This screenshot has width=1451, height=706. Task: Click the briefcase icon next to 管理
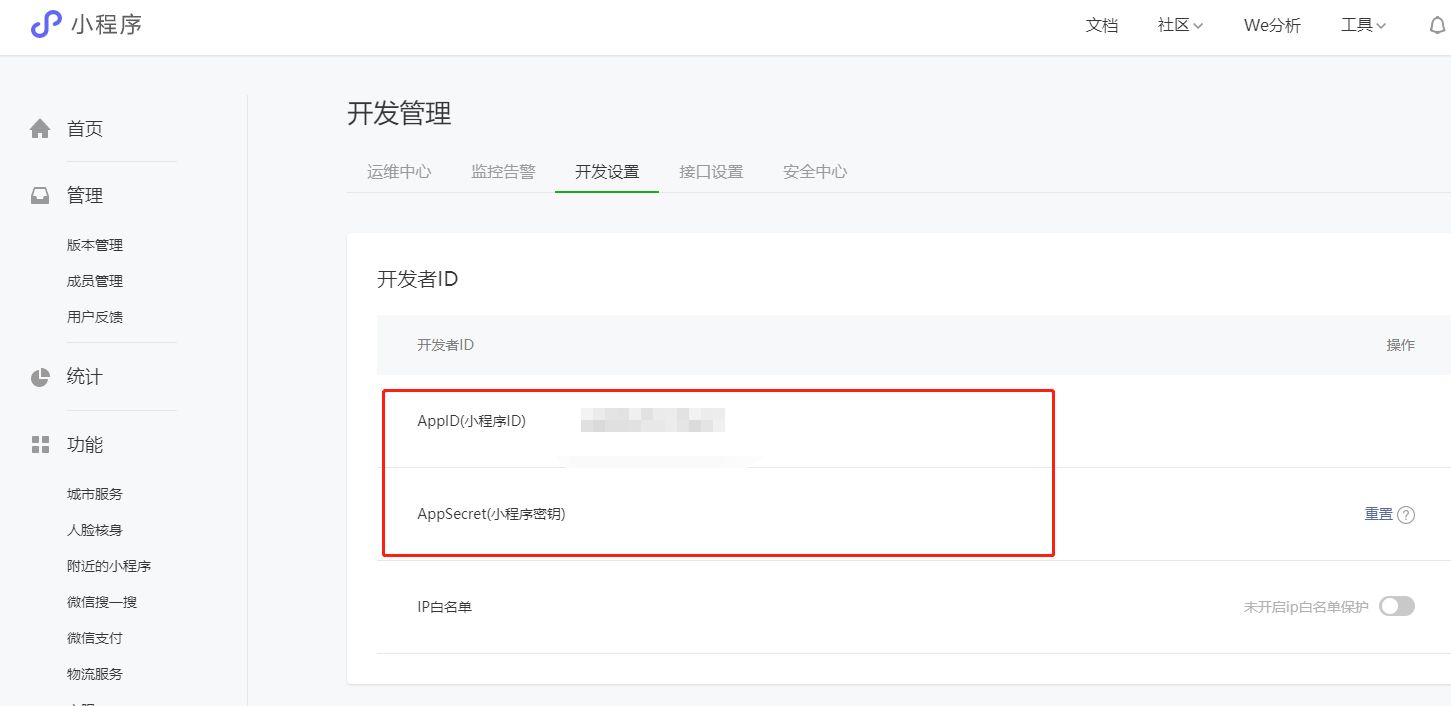coord(39,194)
